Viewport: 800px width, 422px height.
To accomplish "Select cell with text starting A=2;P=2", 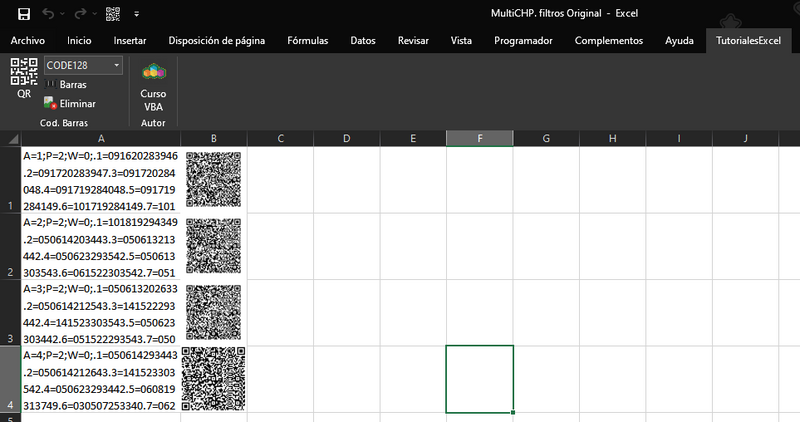I will click(101, 246).
